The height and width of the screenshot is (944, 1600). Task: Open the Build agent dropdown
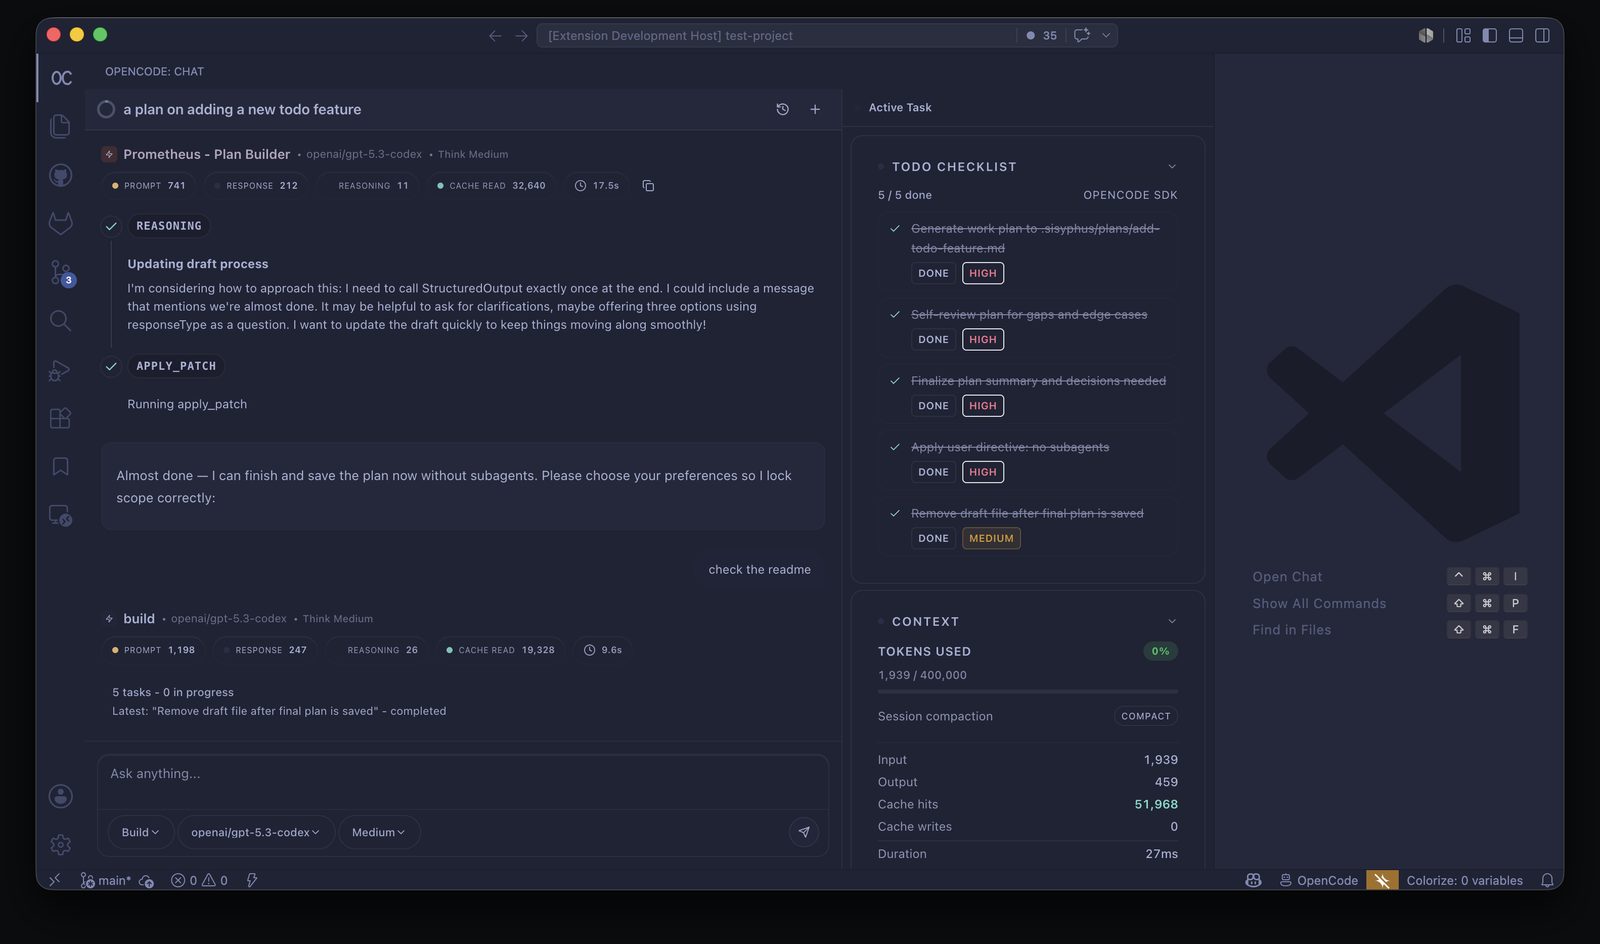140,832
